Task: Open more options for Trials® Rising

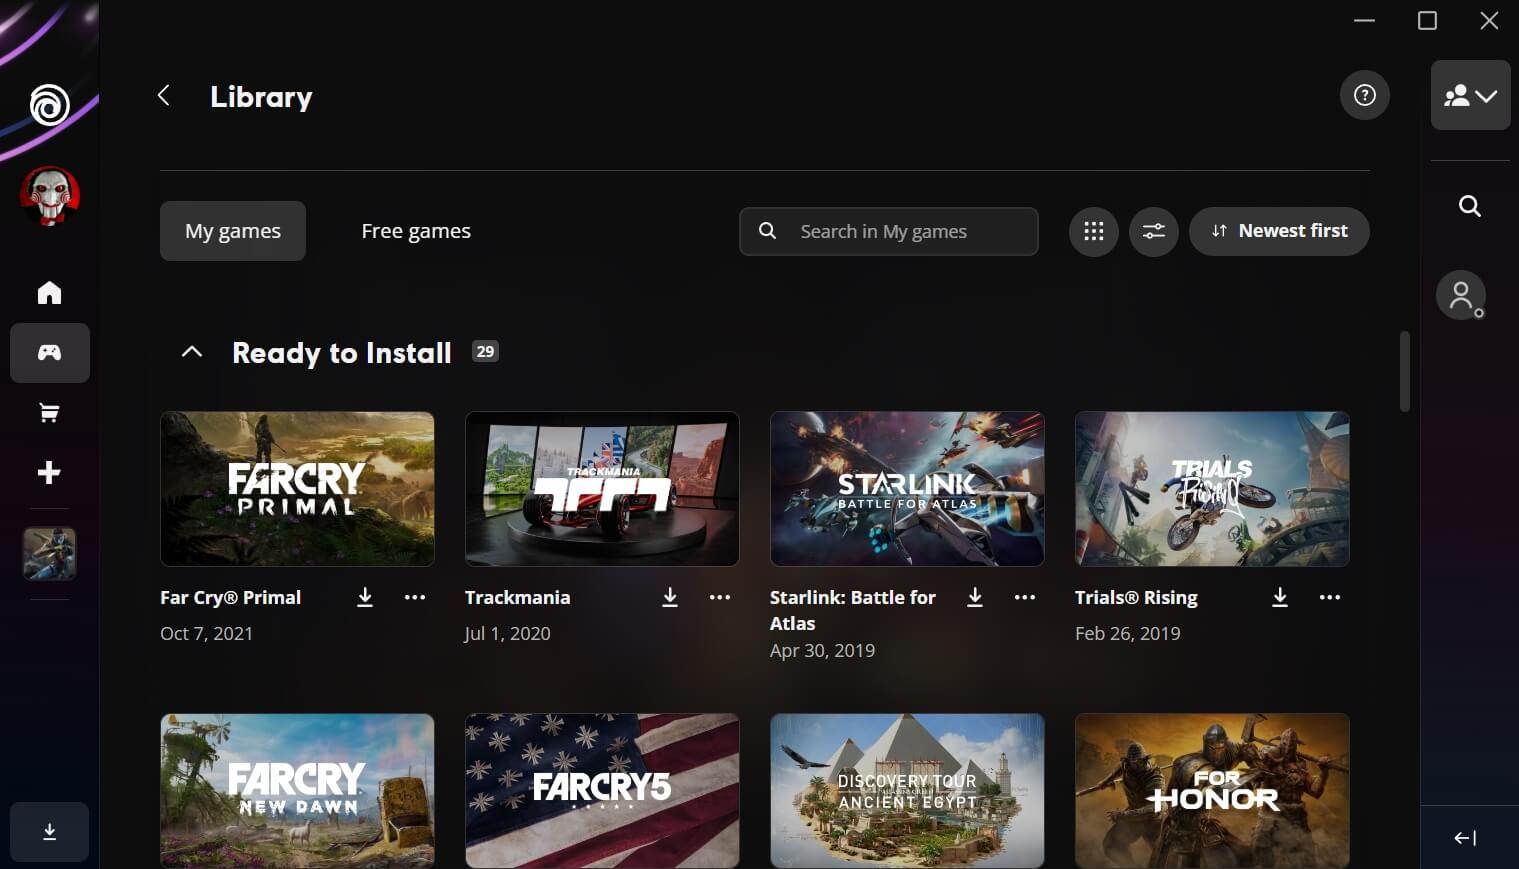Action: point(1329,597)
